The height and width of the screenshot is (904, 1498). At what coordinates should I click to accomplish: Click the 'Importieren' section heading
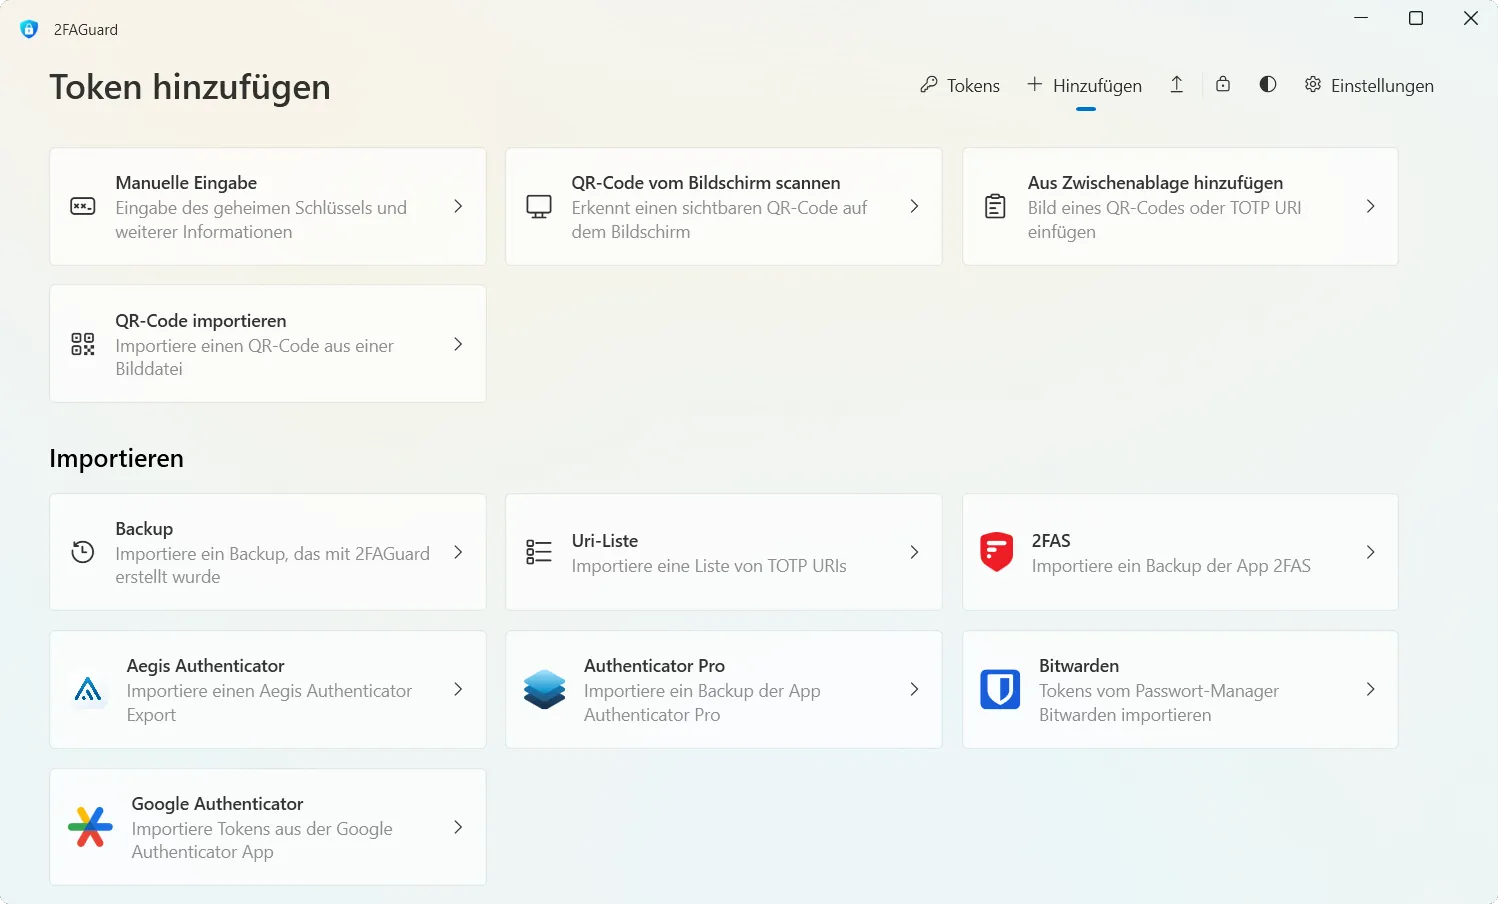point(116,458)
